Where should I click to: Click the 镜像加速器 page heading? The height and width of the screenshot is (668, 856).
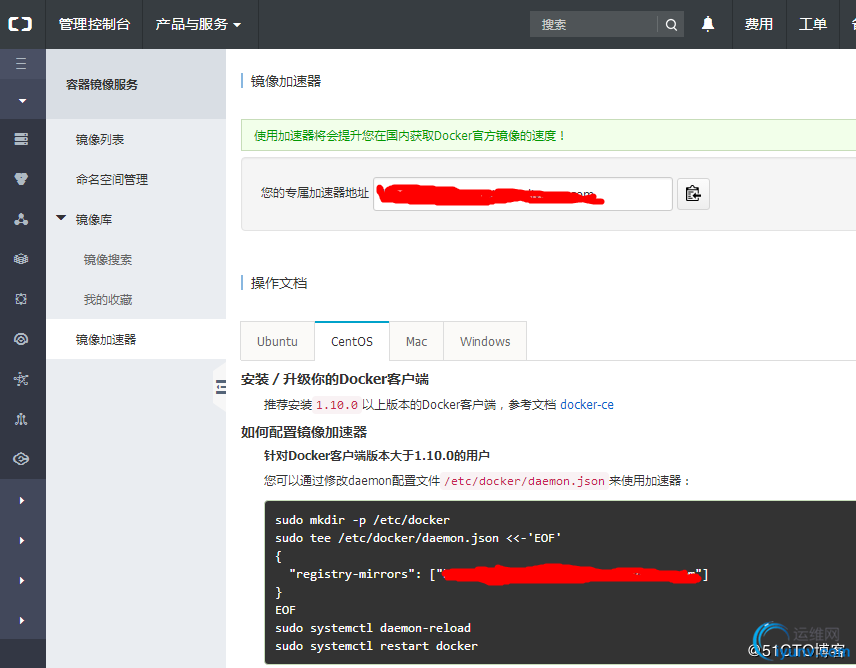(286, 81)
